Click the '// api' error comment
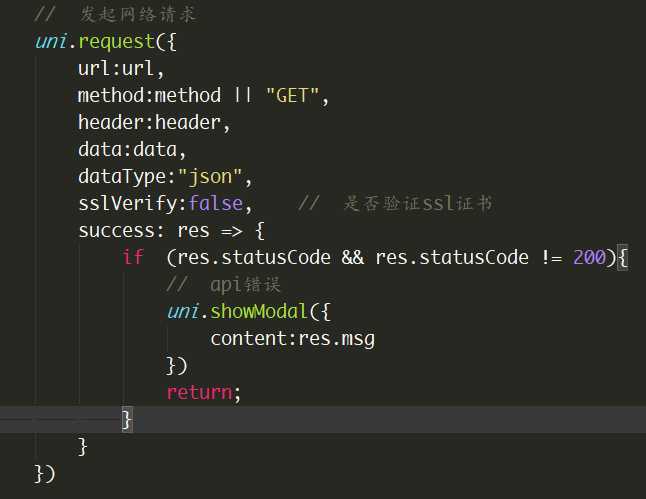The width and height of the screenshot is (646, 499). pos(223,285)
